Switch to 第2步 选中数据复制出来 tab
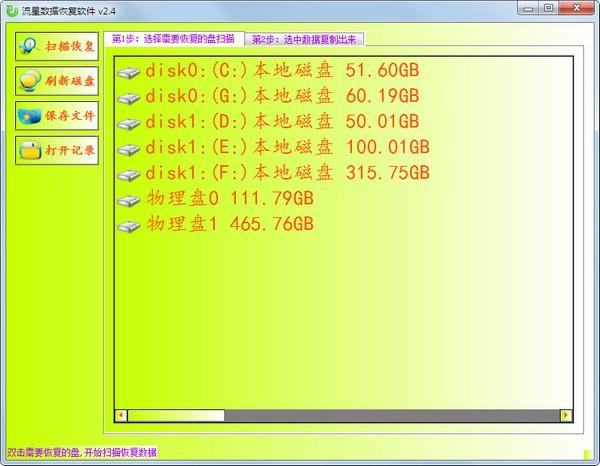Screen dimensions: 600x466 click(x=304, y=39)
